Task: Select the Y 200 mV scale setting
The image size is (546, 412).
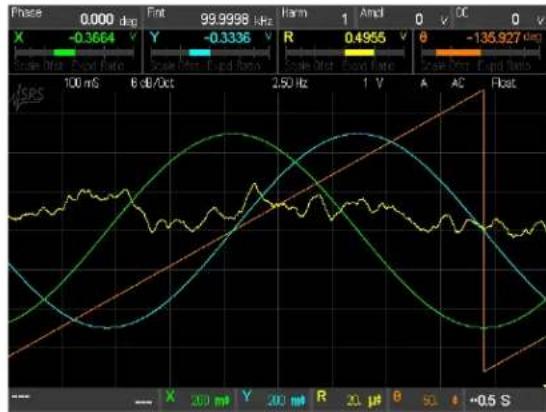Action: (274, 399)
